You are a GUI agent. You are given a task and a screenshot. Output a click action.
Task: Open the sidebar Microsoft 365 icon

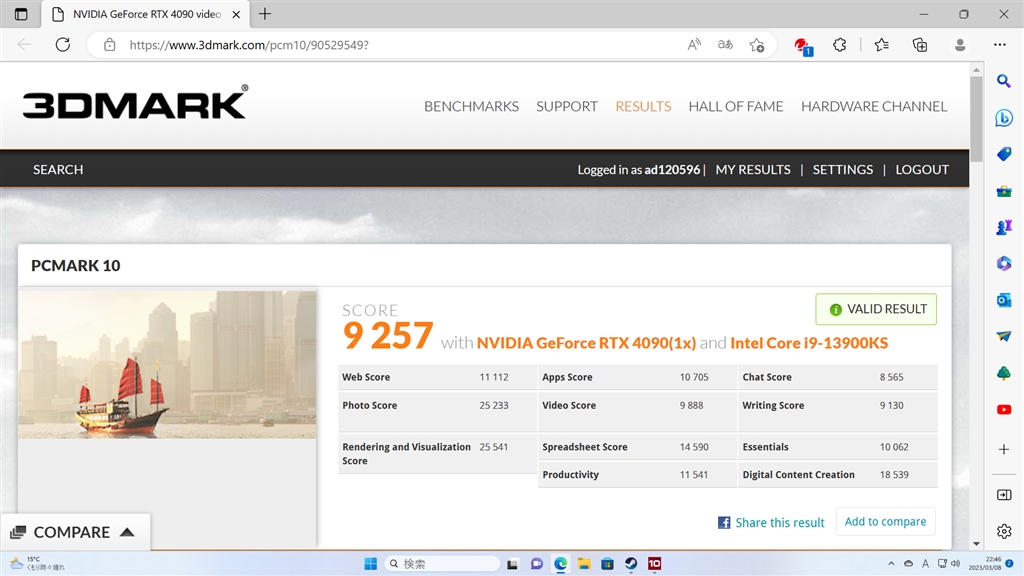[1004, 263]
